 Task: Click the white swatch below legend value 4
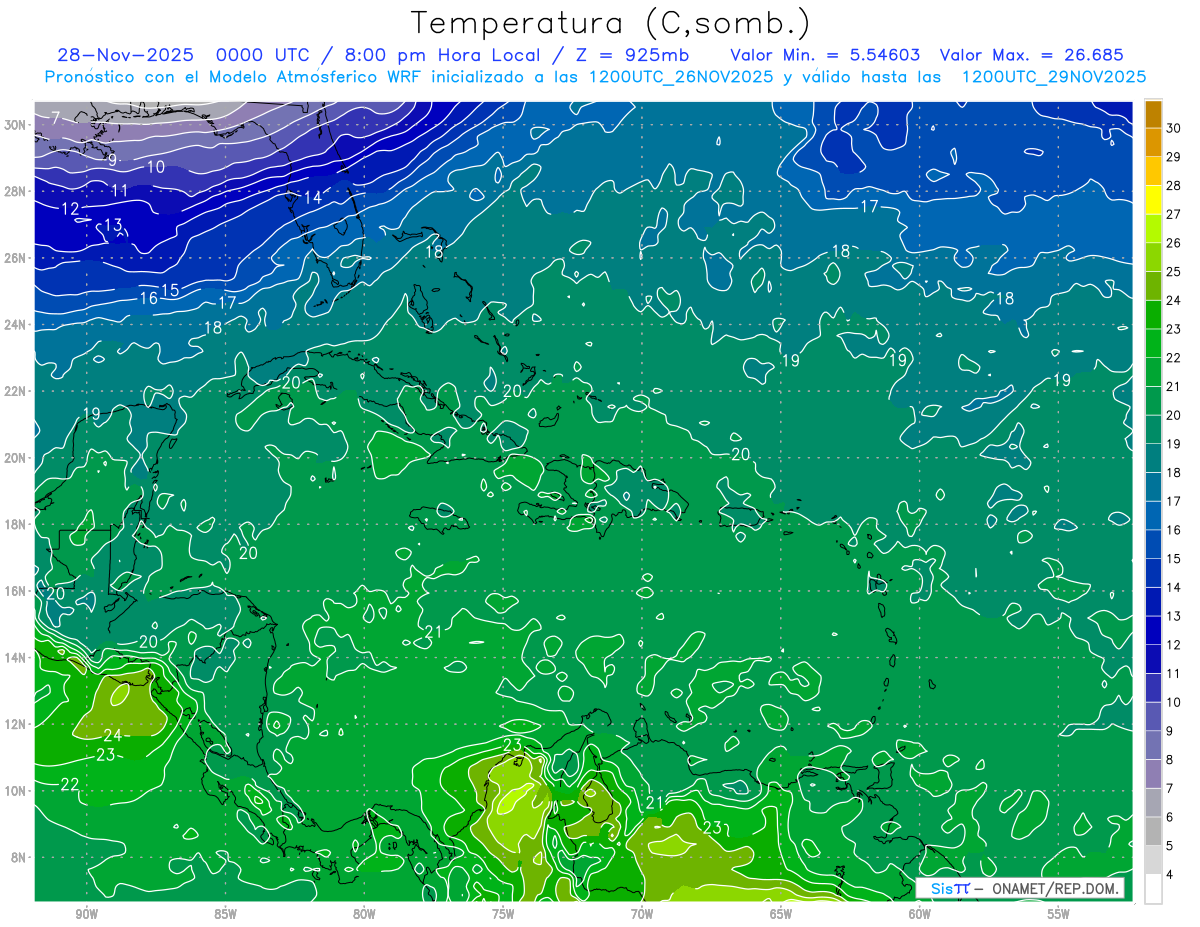click(x=1153, y=889)
